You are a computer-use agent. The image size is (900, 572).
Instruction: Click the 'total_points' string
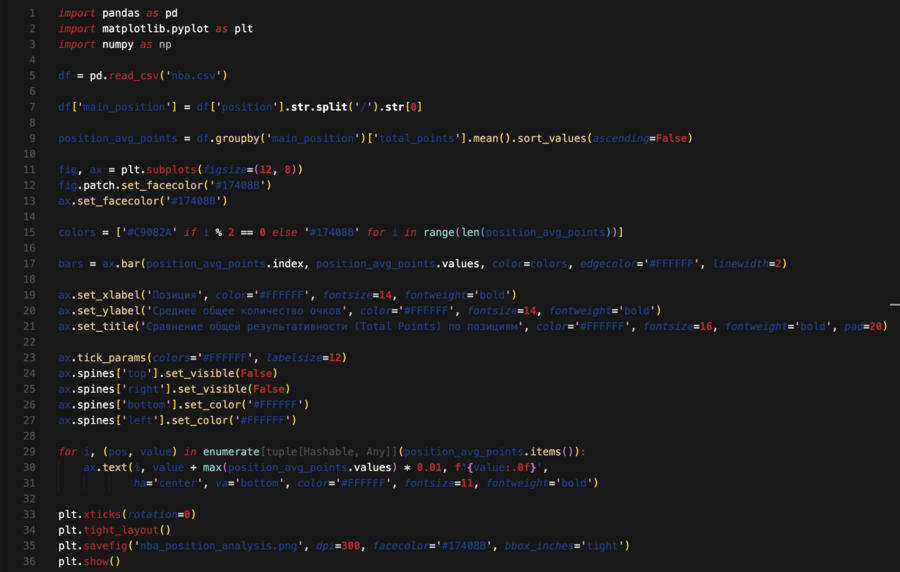417,138
